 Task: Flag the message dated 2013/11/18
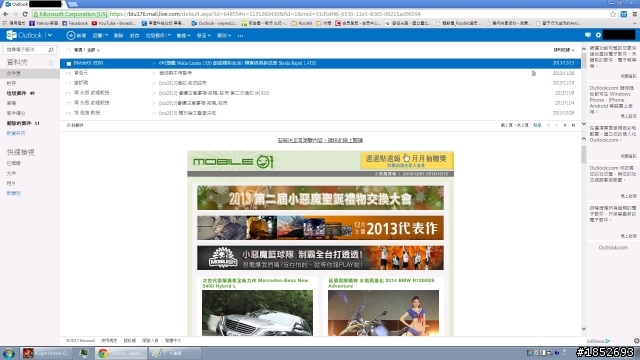click(154, 83)
